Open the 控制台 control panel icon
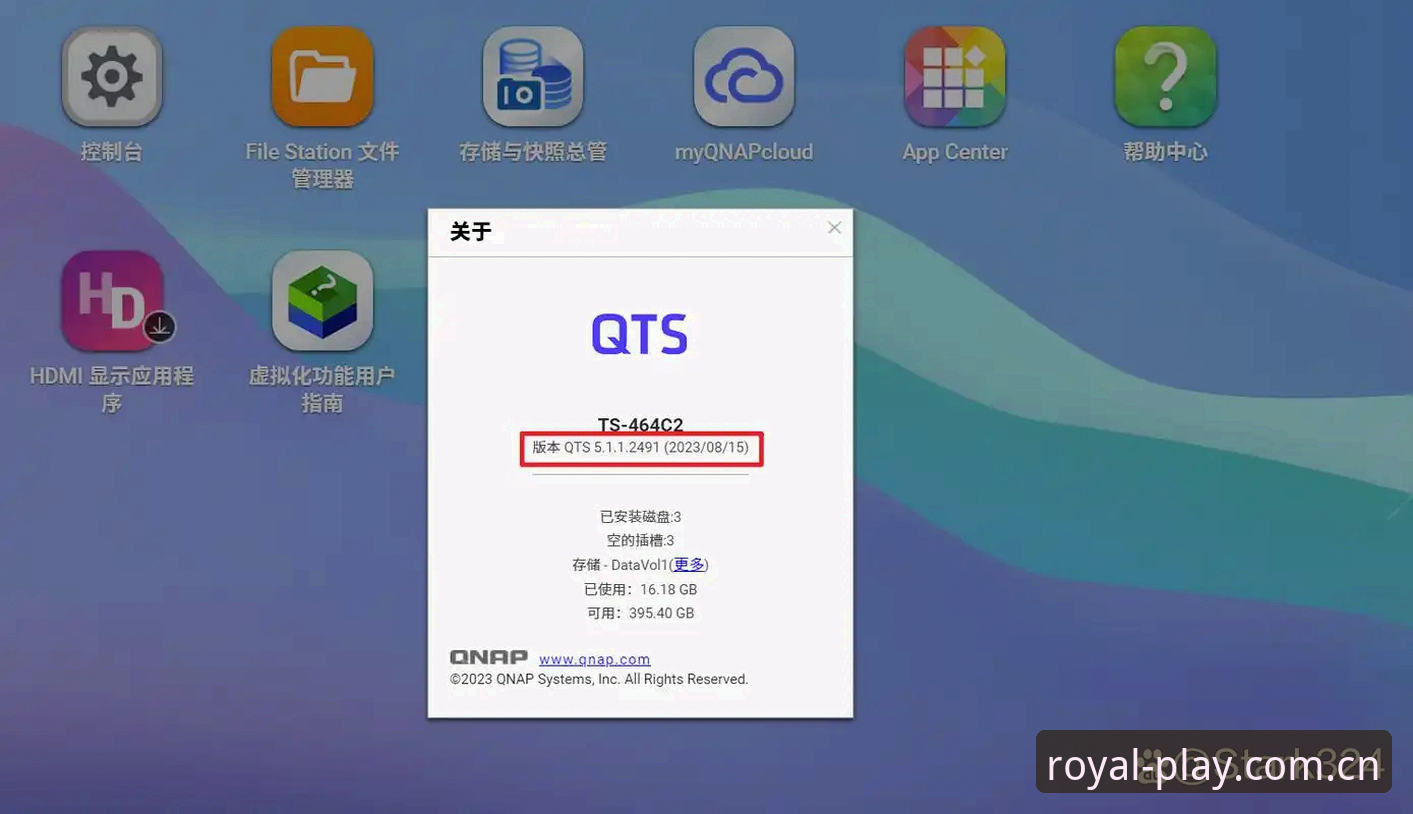The image size is (1413, 814). [x=111, y=77]
